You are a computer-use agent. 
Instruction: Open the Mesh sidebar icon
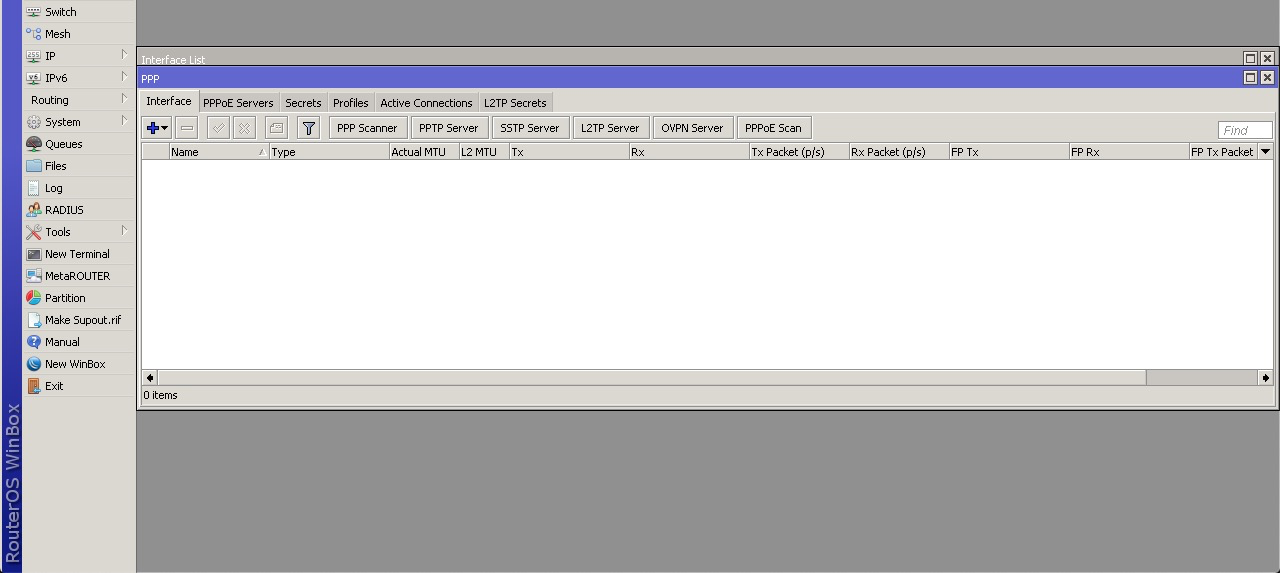pos(34,34)
